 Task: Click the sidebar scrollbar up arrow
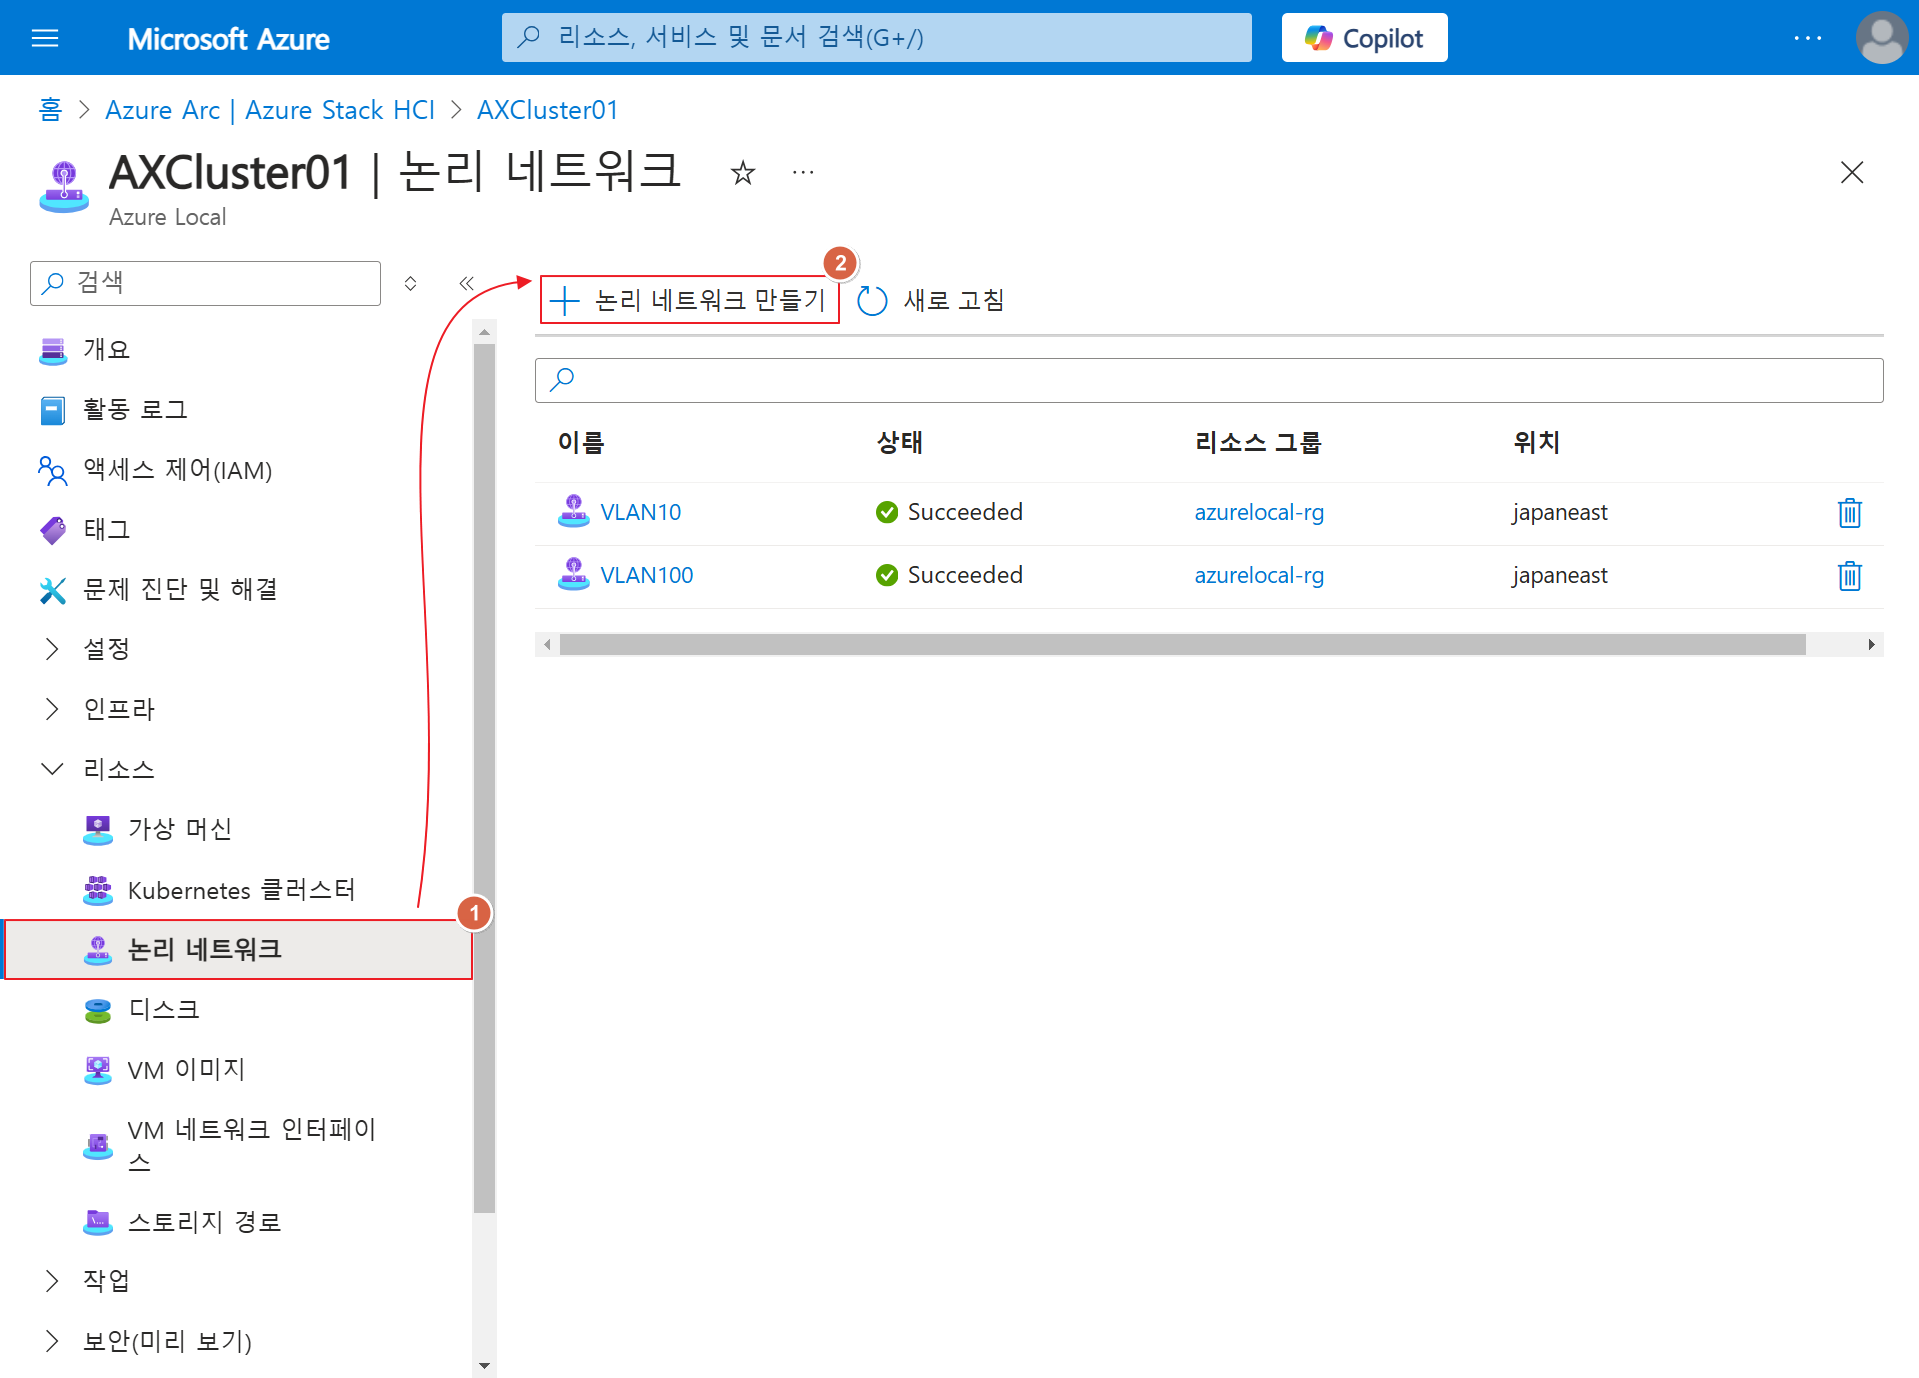click(x=484, y=332)
